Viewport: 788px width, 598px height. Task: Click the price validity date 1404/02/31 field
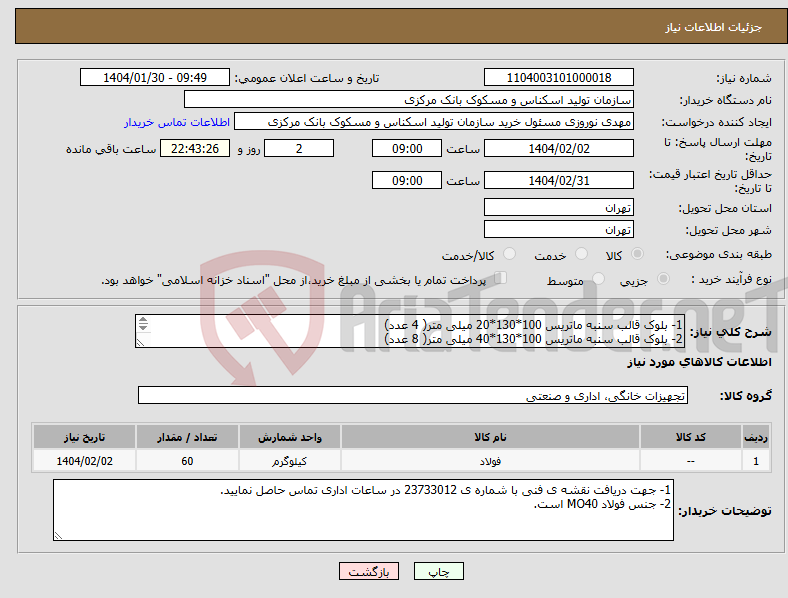point(559,180)
